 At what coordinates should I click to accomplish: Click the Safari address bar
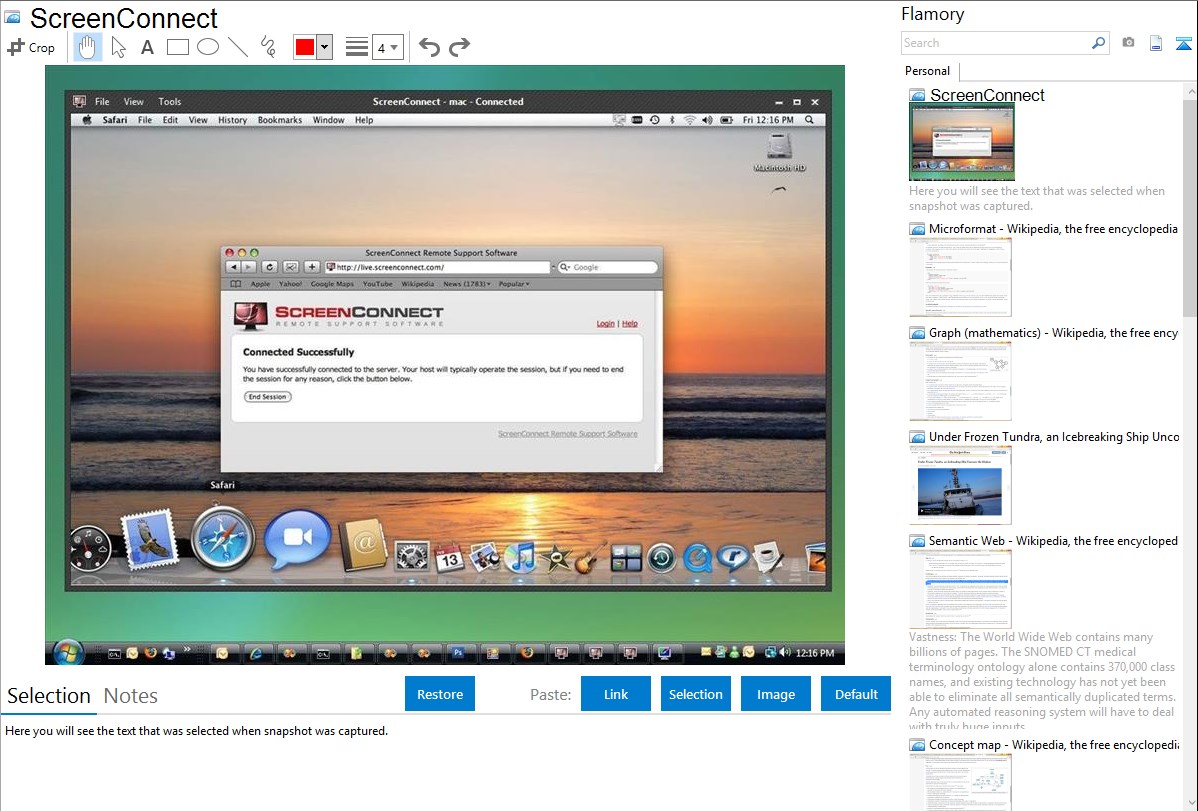[437, 268]
